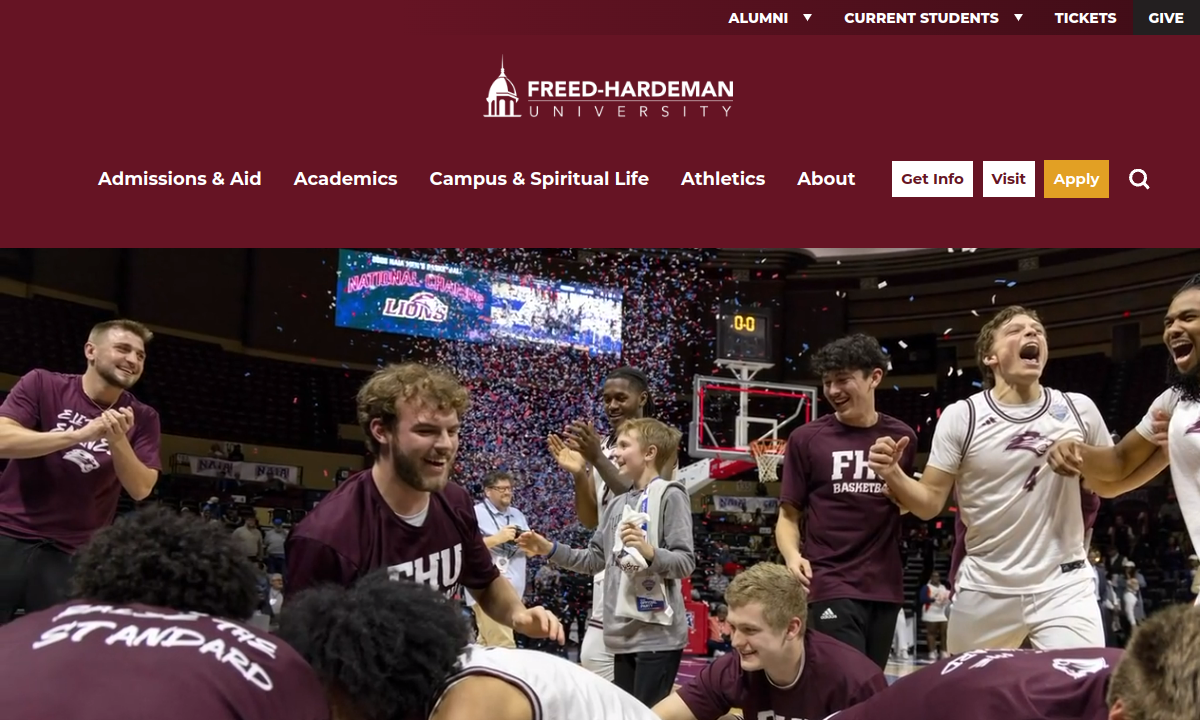Click the National Champs jumbotron in the photo
The image size is (1200, 720).
[479, 303]
